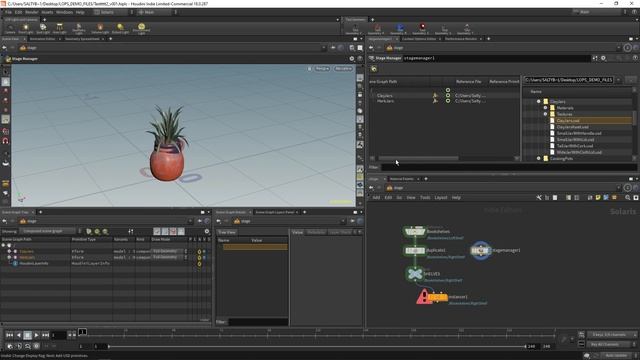Viewport: 640px width, 360px height.
Task: Expand the Textures folder in file browser
Action: (545, 114)
